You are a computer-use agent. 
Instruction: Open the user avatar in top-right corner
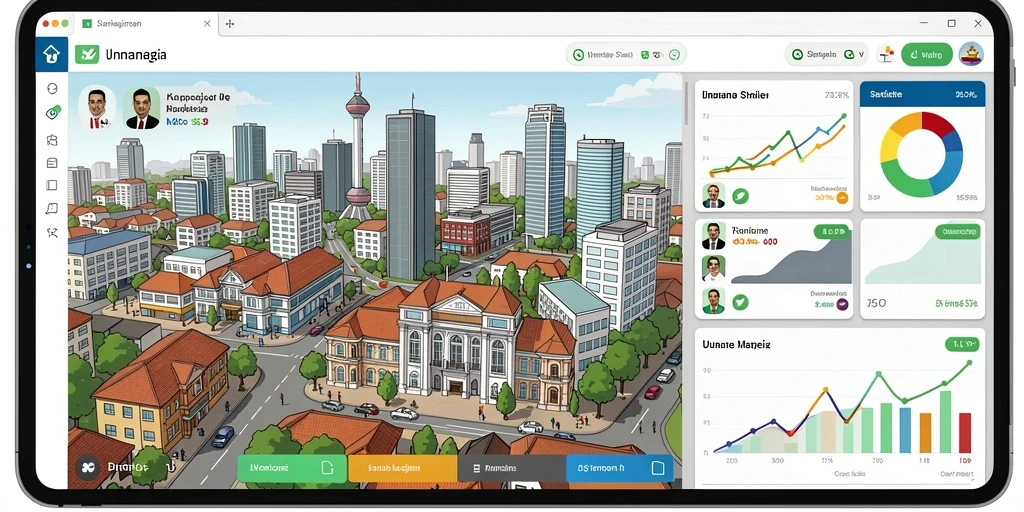971,54
